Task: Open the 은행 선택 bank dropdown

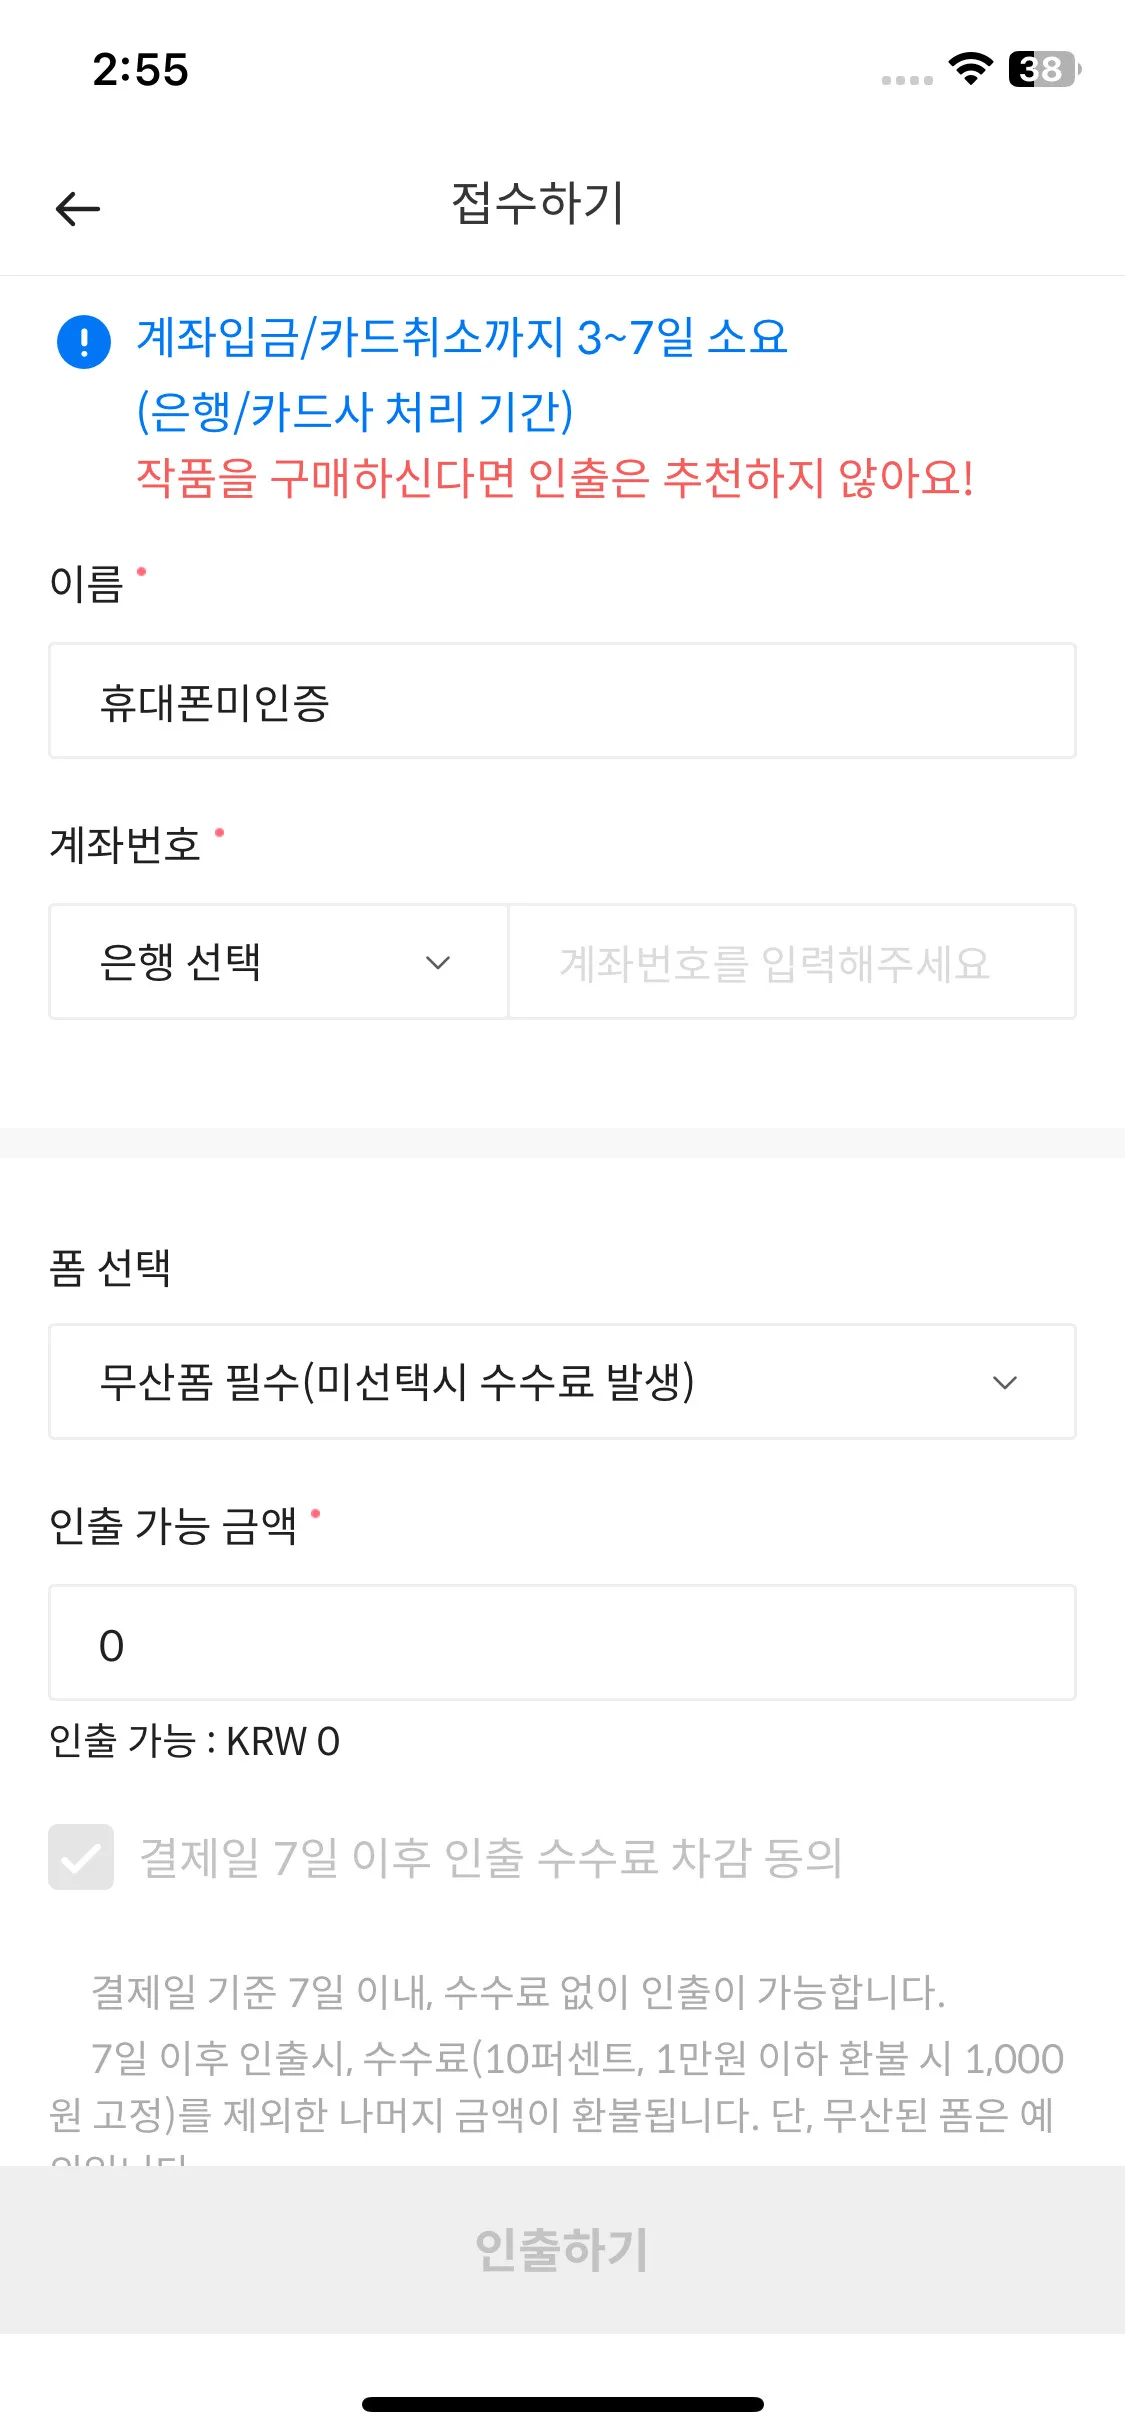Action: point(279,962)
